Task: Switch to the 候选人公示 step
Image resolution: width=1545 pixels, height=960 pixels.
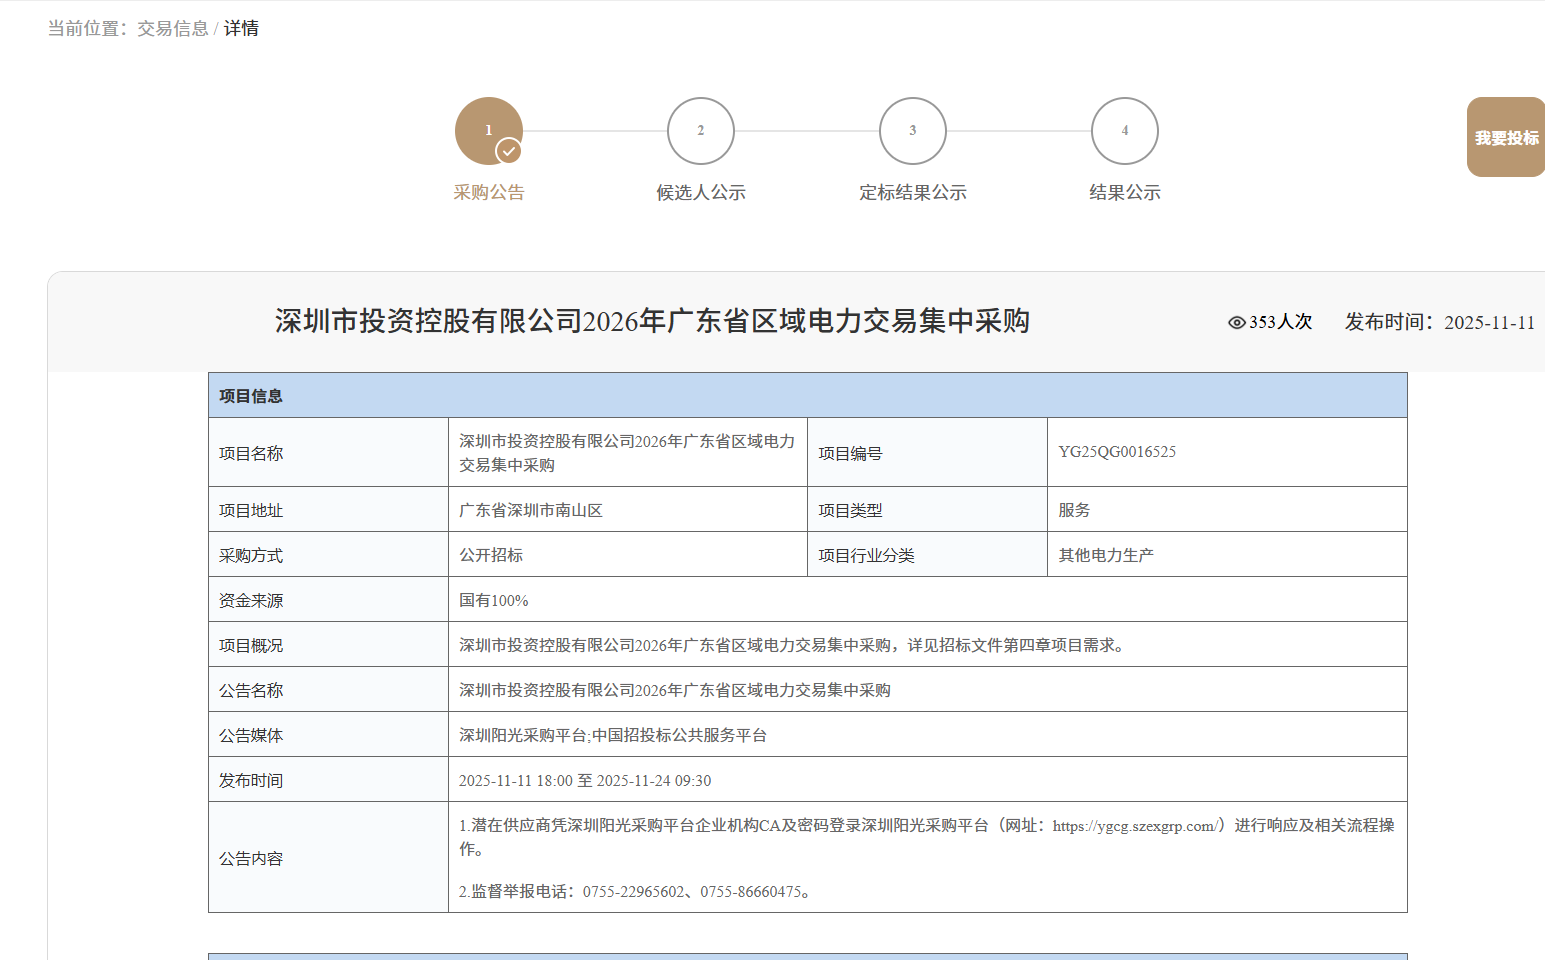Action: click(x=700, y=193)
